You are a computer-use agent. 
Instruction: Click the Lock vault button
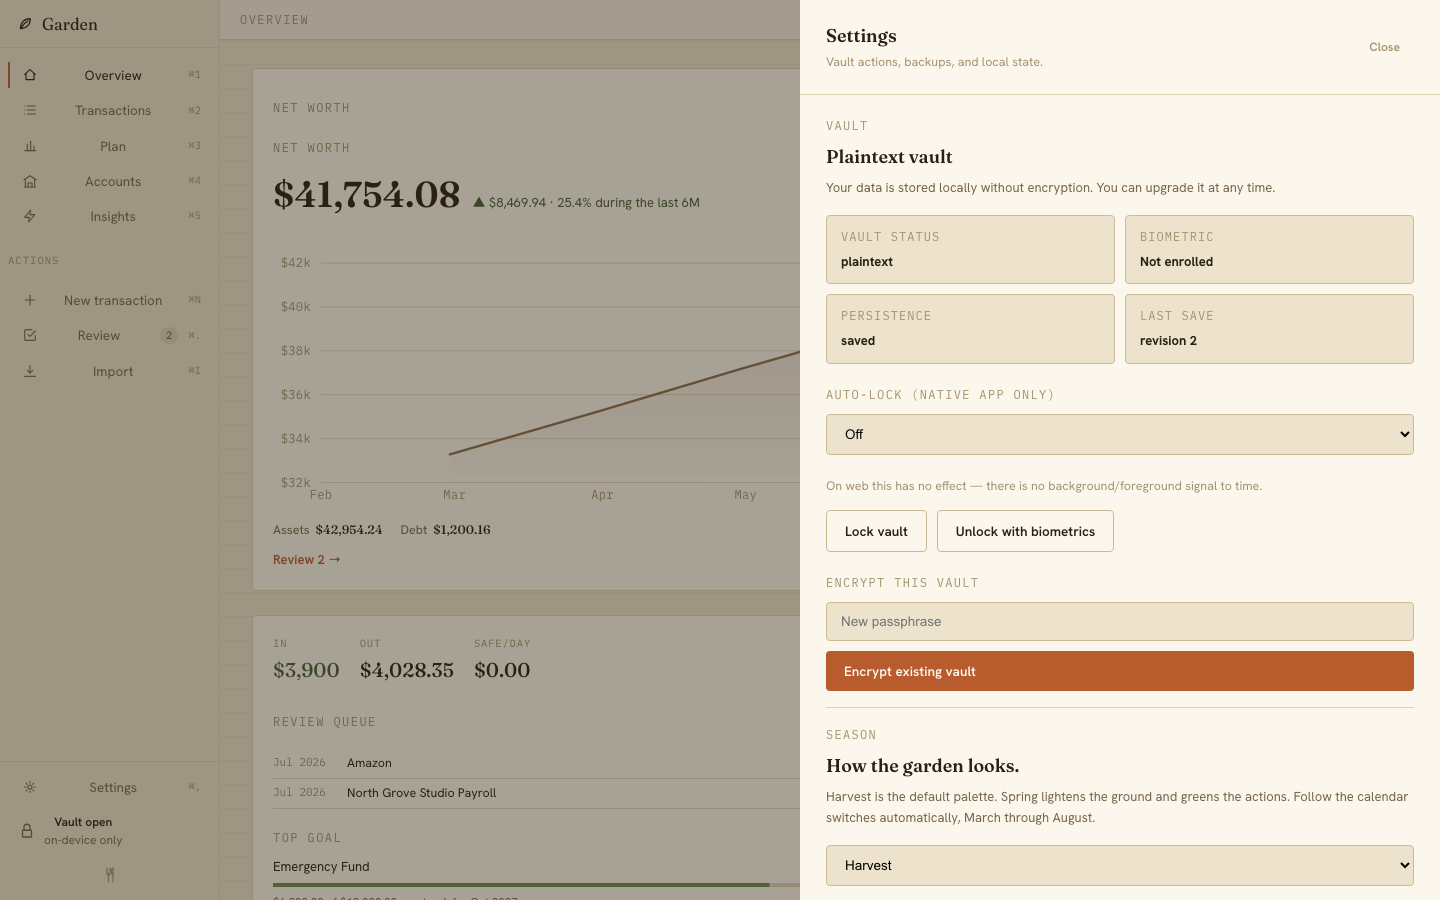click(x=876, y=531)
